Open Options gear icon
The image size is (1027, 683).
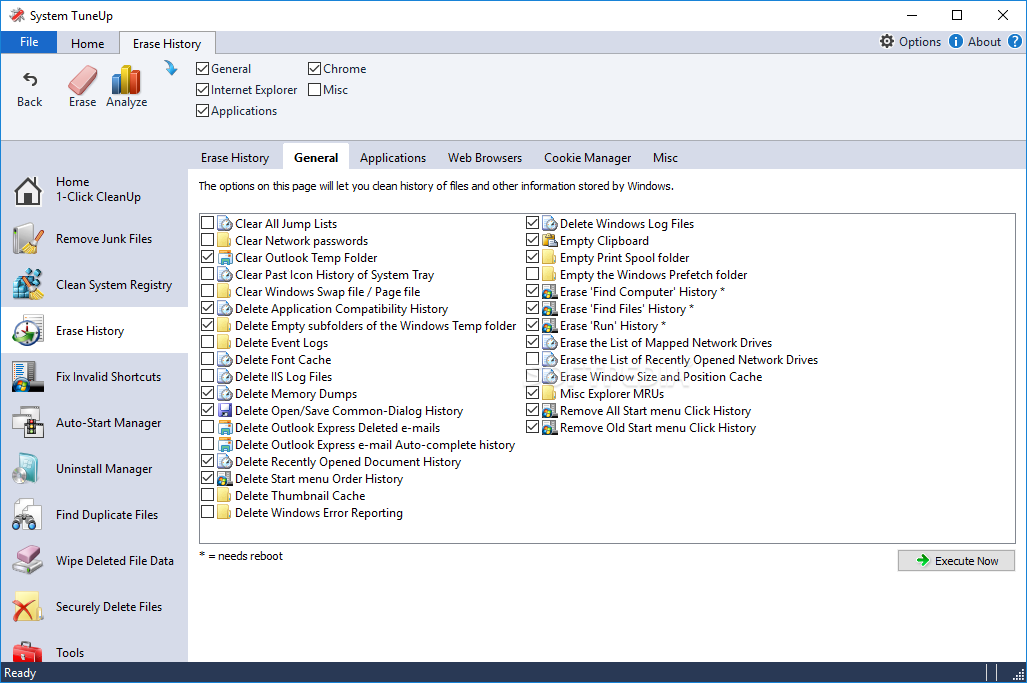tap(887, 41)
